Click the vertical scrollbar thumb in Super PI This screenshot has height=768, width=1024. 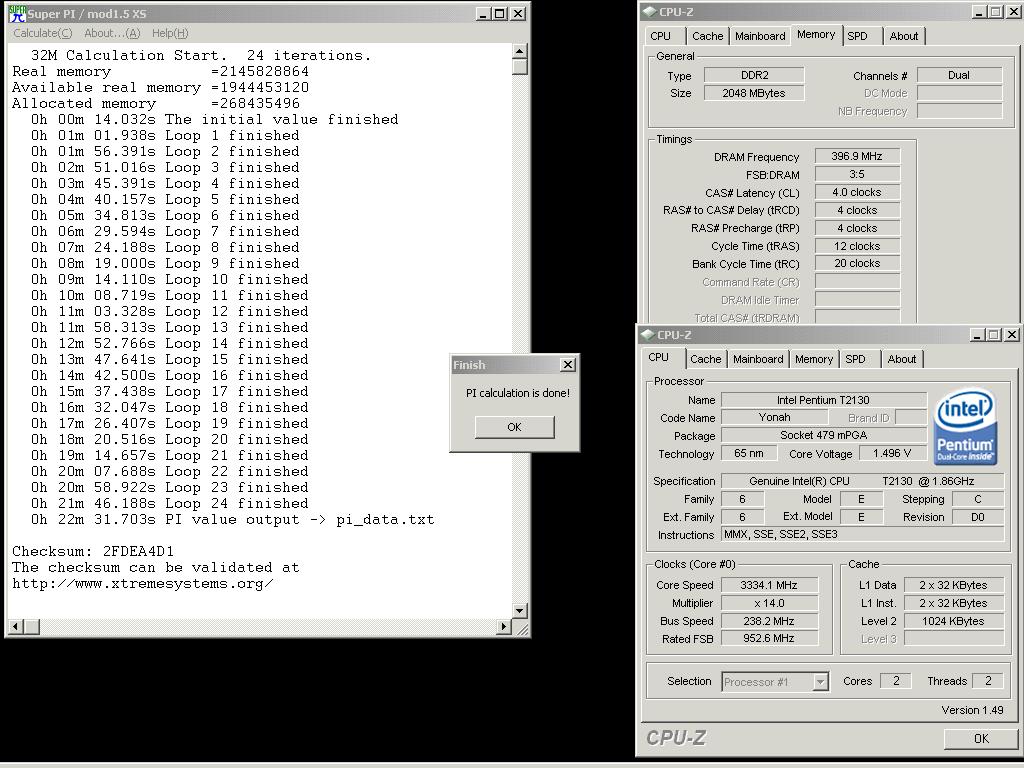pyautogui.click(x=520, y=67)
